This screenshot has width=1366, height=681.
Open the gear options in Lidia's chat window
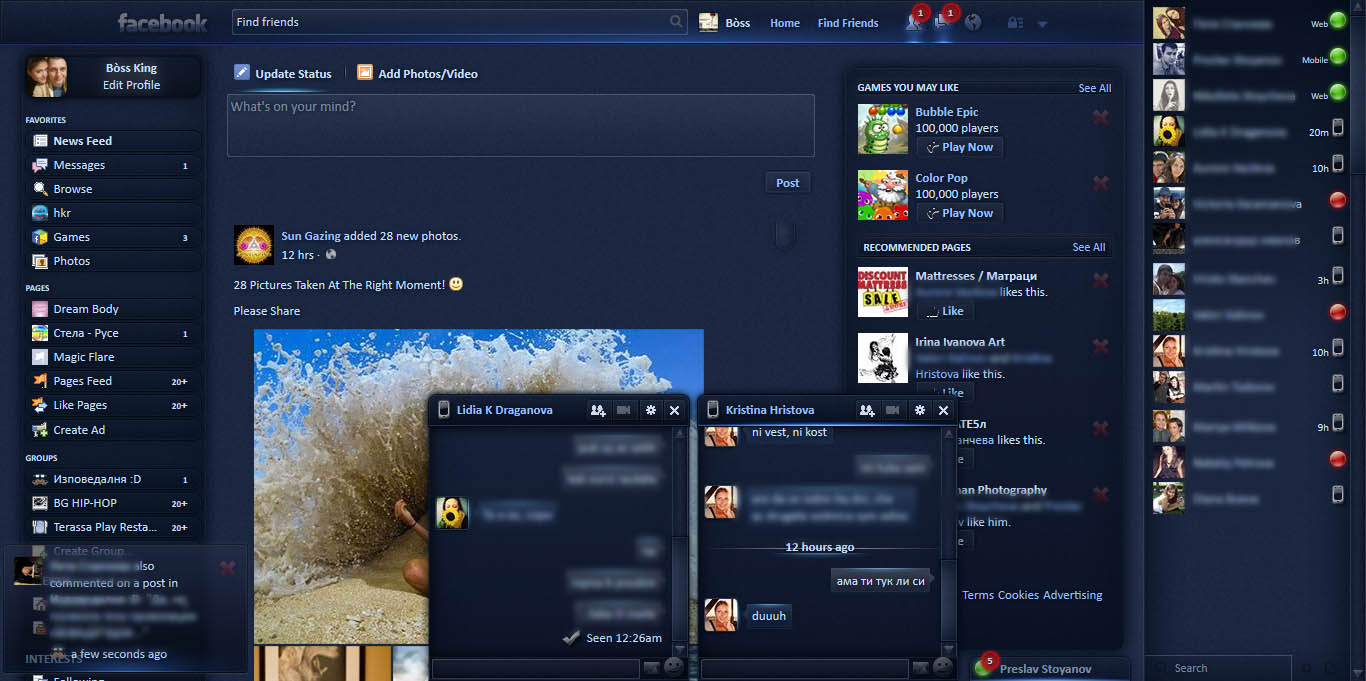[650, 410]
